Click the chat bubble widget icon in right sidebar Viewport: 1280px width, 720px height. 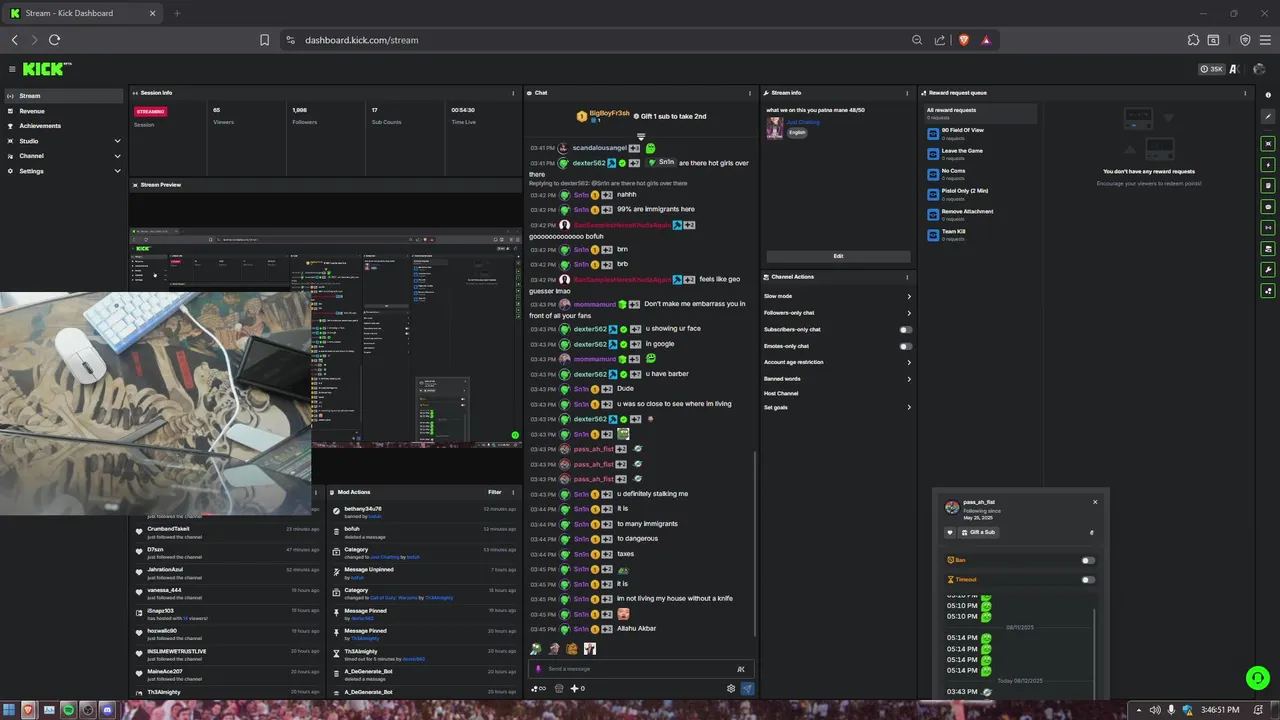point(1268,206)
